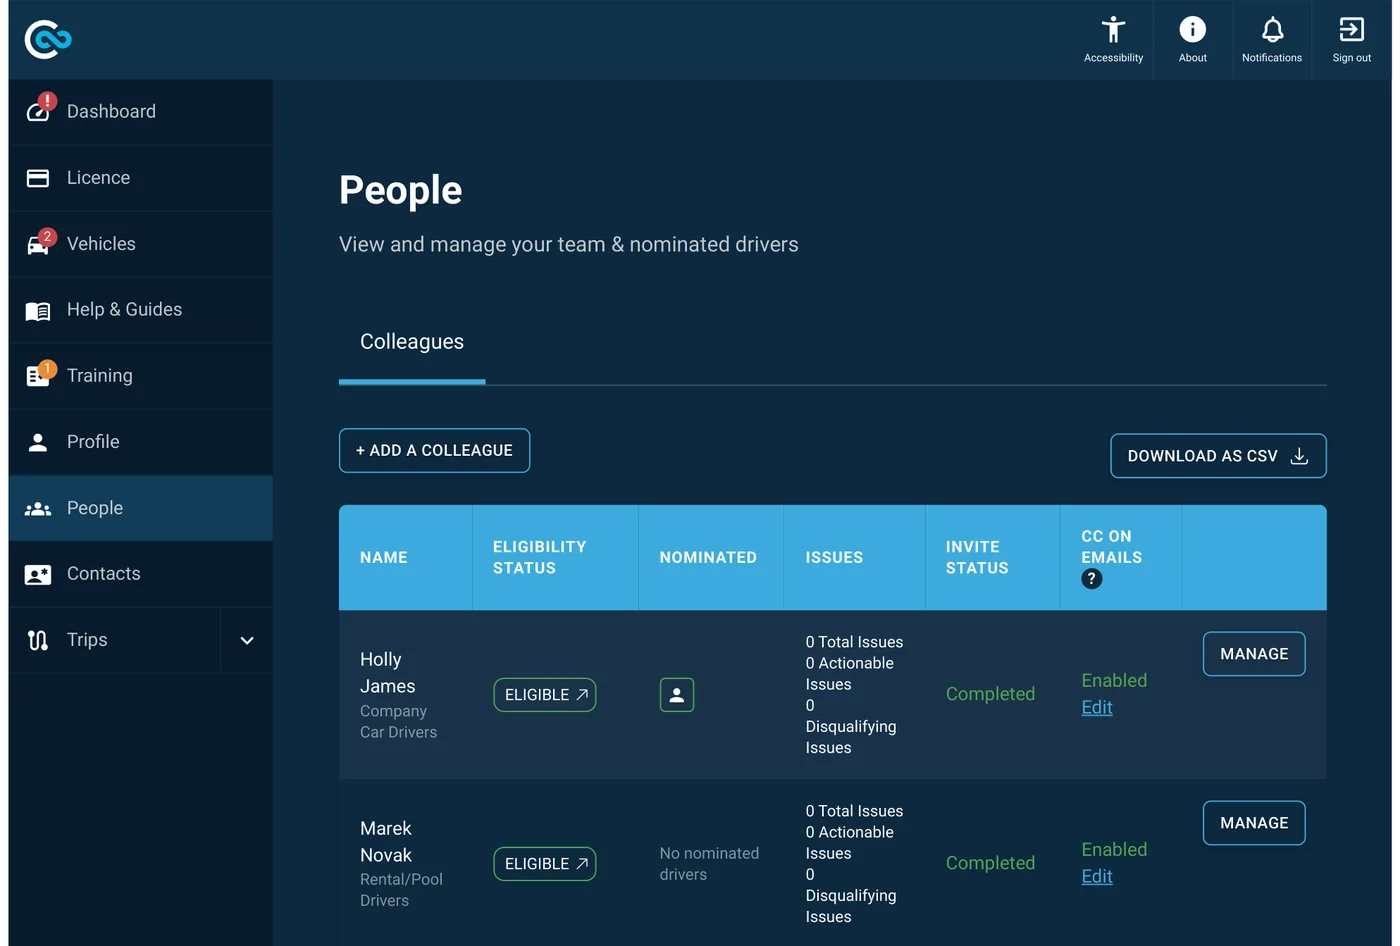Open Contacts in the sidebar
1400x946 pixels.
click(140, 574)
